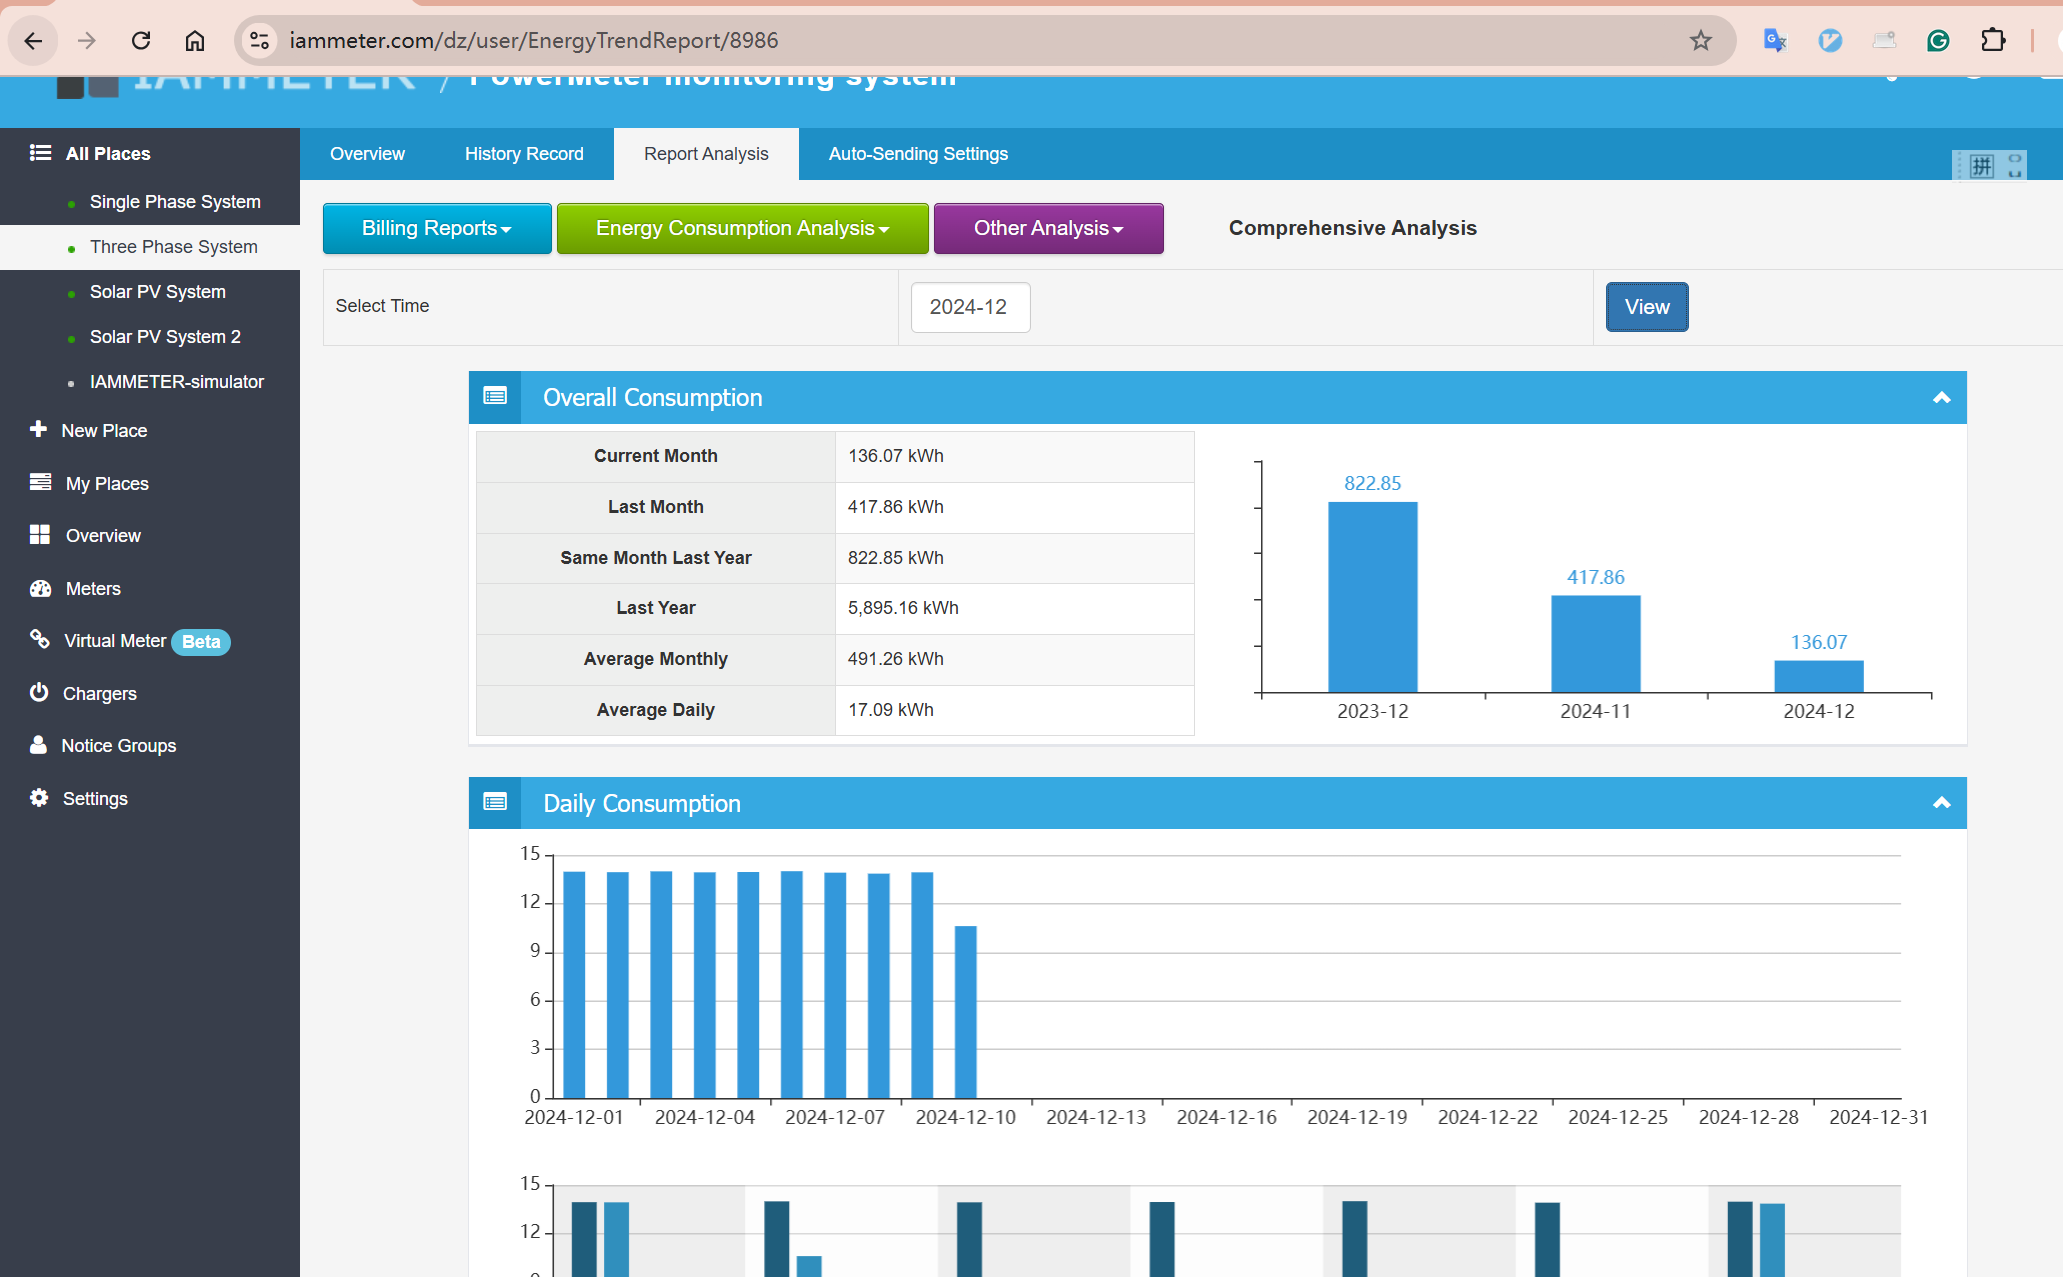Go back with the browser back arrow

click(x=33, y=41)
